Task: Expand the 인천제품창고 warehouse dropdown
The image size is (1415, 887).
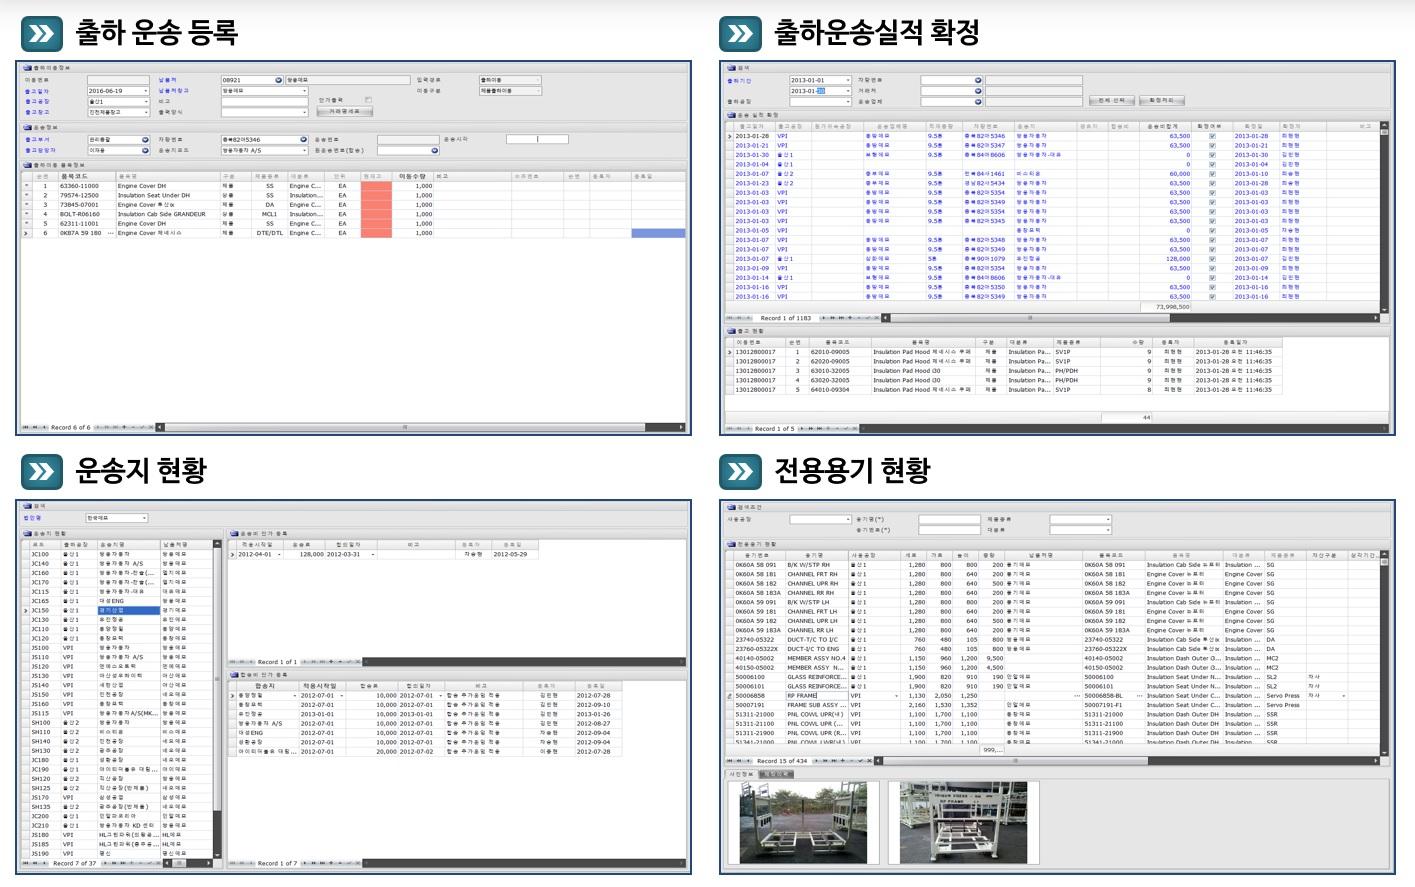Action: (x=145, y=113)
